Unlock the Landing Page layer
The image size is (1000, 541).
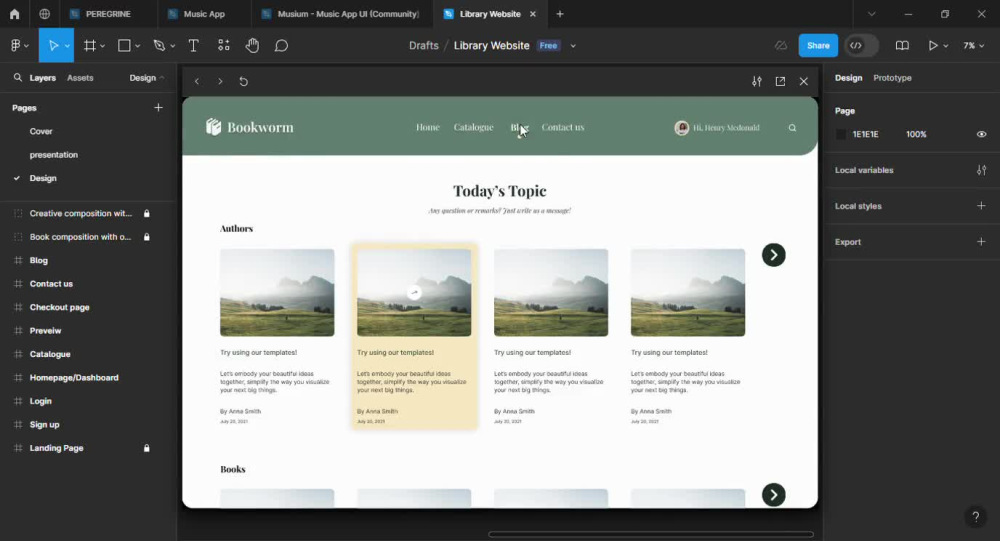point(147,448)
